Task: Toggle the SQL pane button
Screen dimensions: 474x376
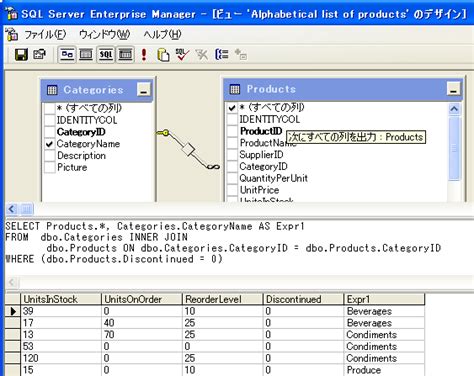Action: (106, 55)
